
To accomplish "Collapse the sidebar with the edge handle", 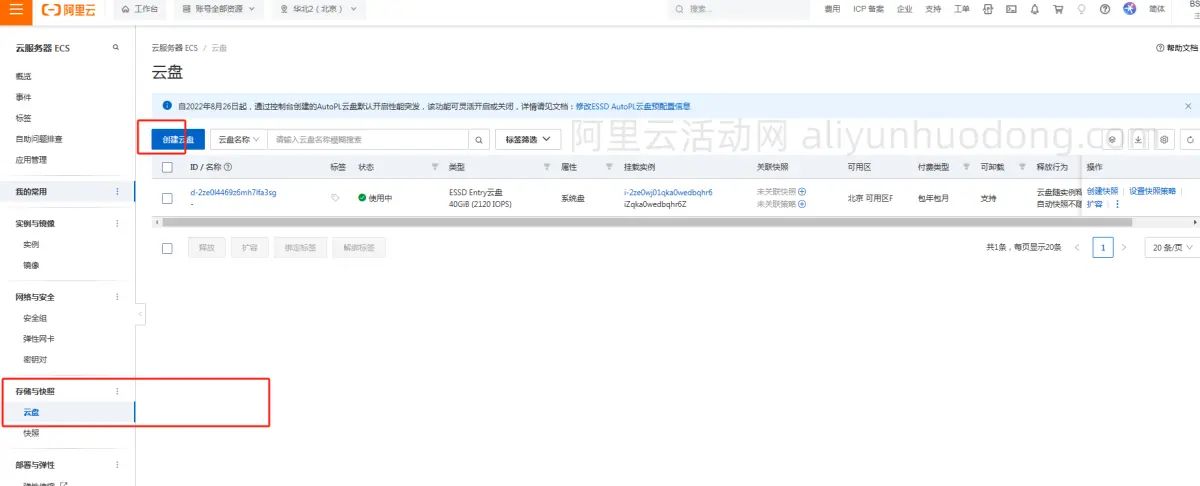I will point(140,314).
